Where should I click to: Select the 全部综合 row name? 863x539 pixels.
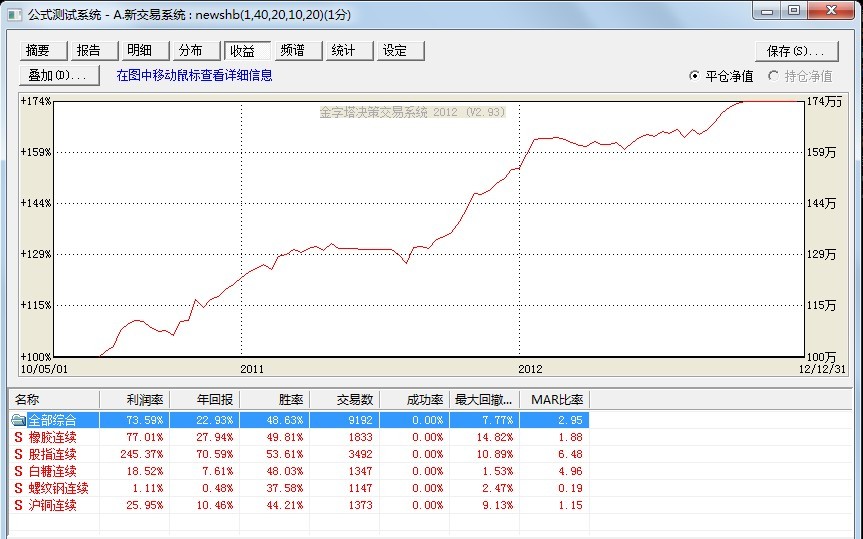[x=52, y=420]
